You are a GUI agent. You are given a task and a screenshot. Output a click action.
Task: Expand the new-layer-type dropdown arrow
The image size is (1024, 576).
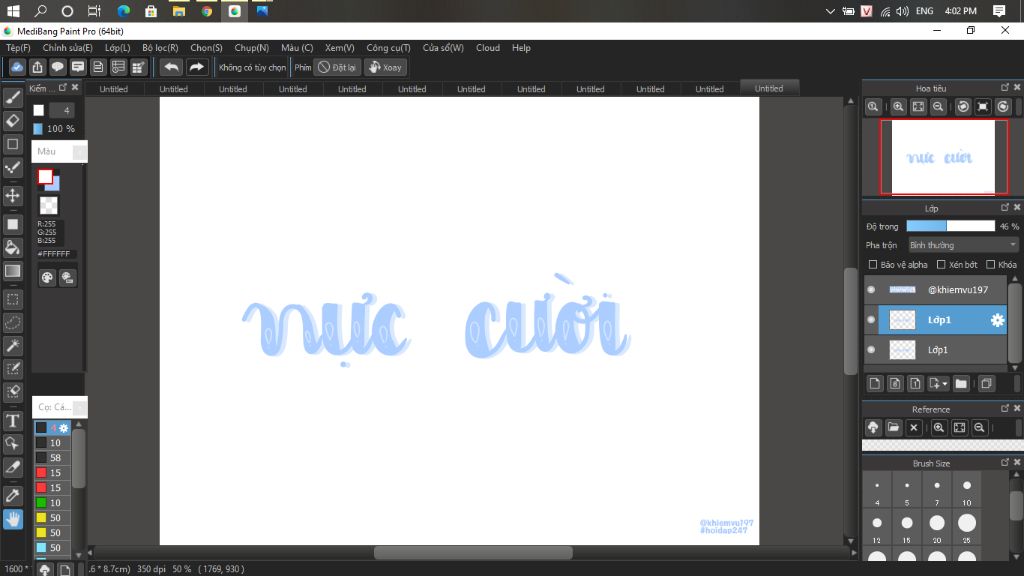945,384
